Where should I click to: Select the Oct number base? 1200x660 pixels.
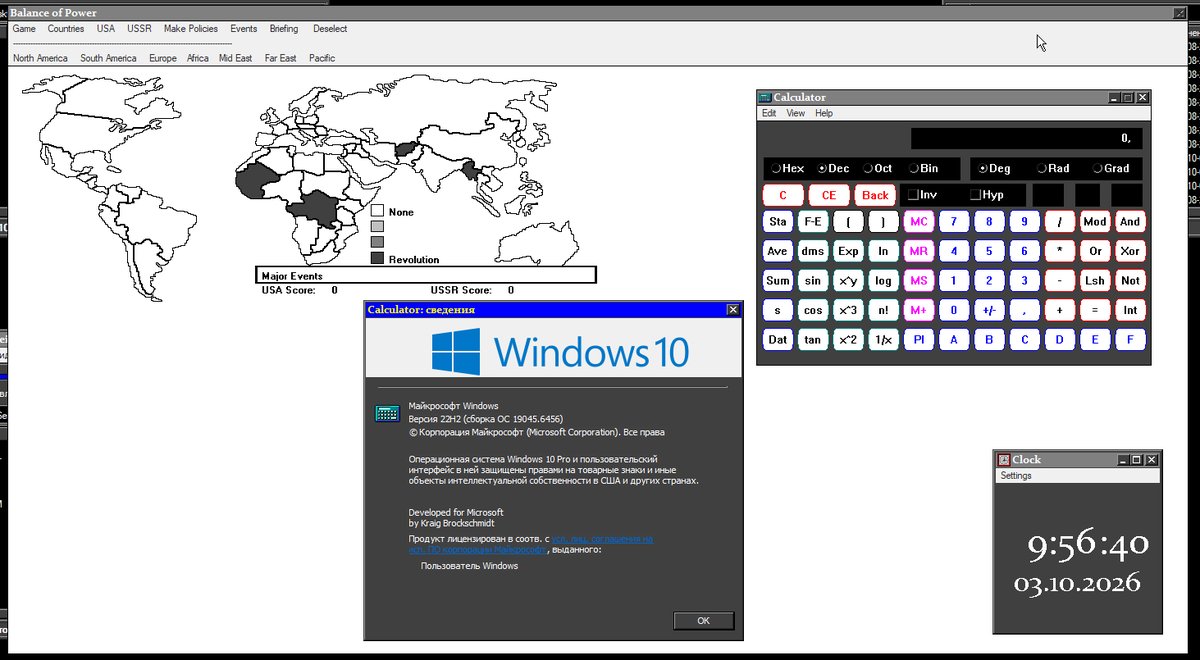coord(878,169)
